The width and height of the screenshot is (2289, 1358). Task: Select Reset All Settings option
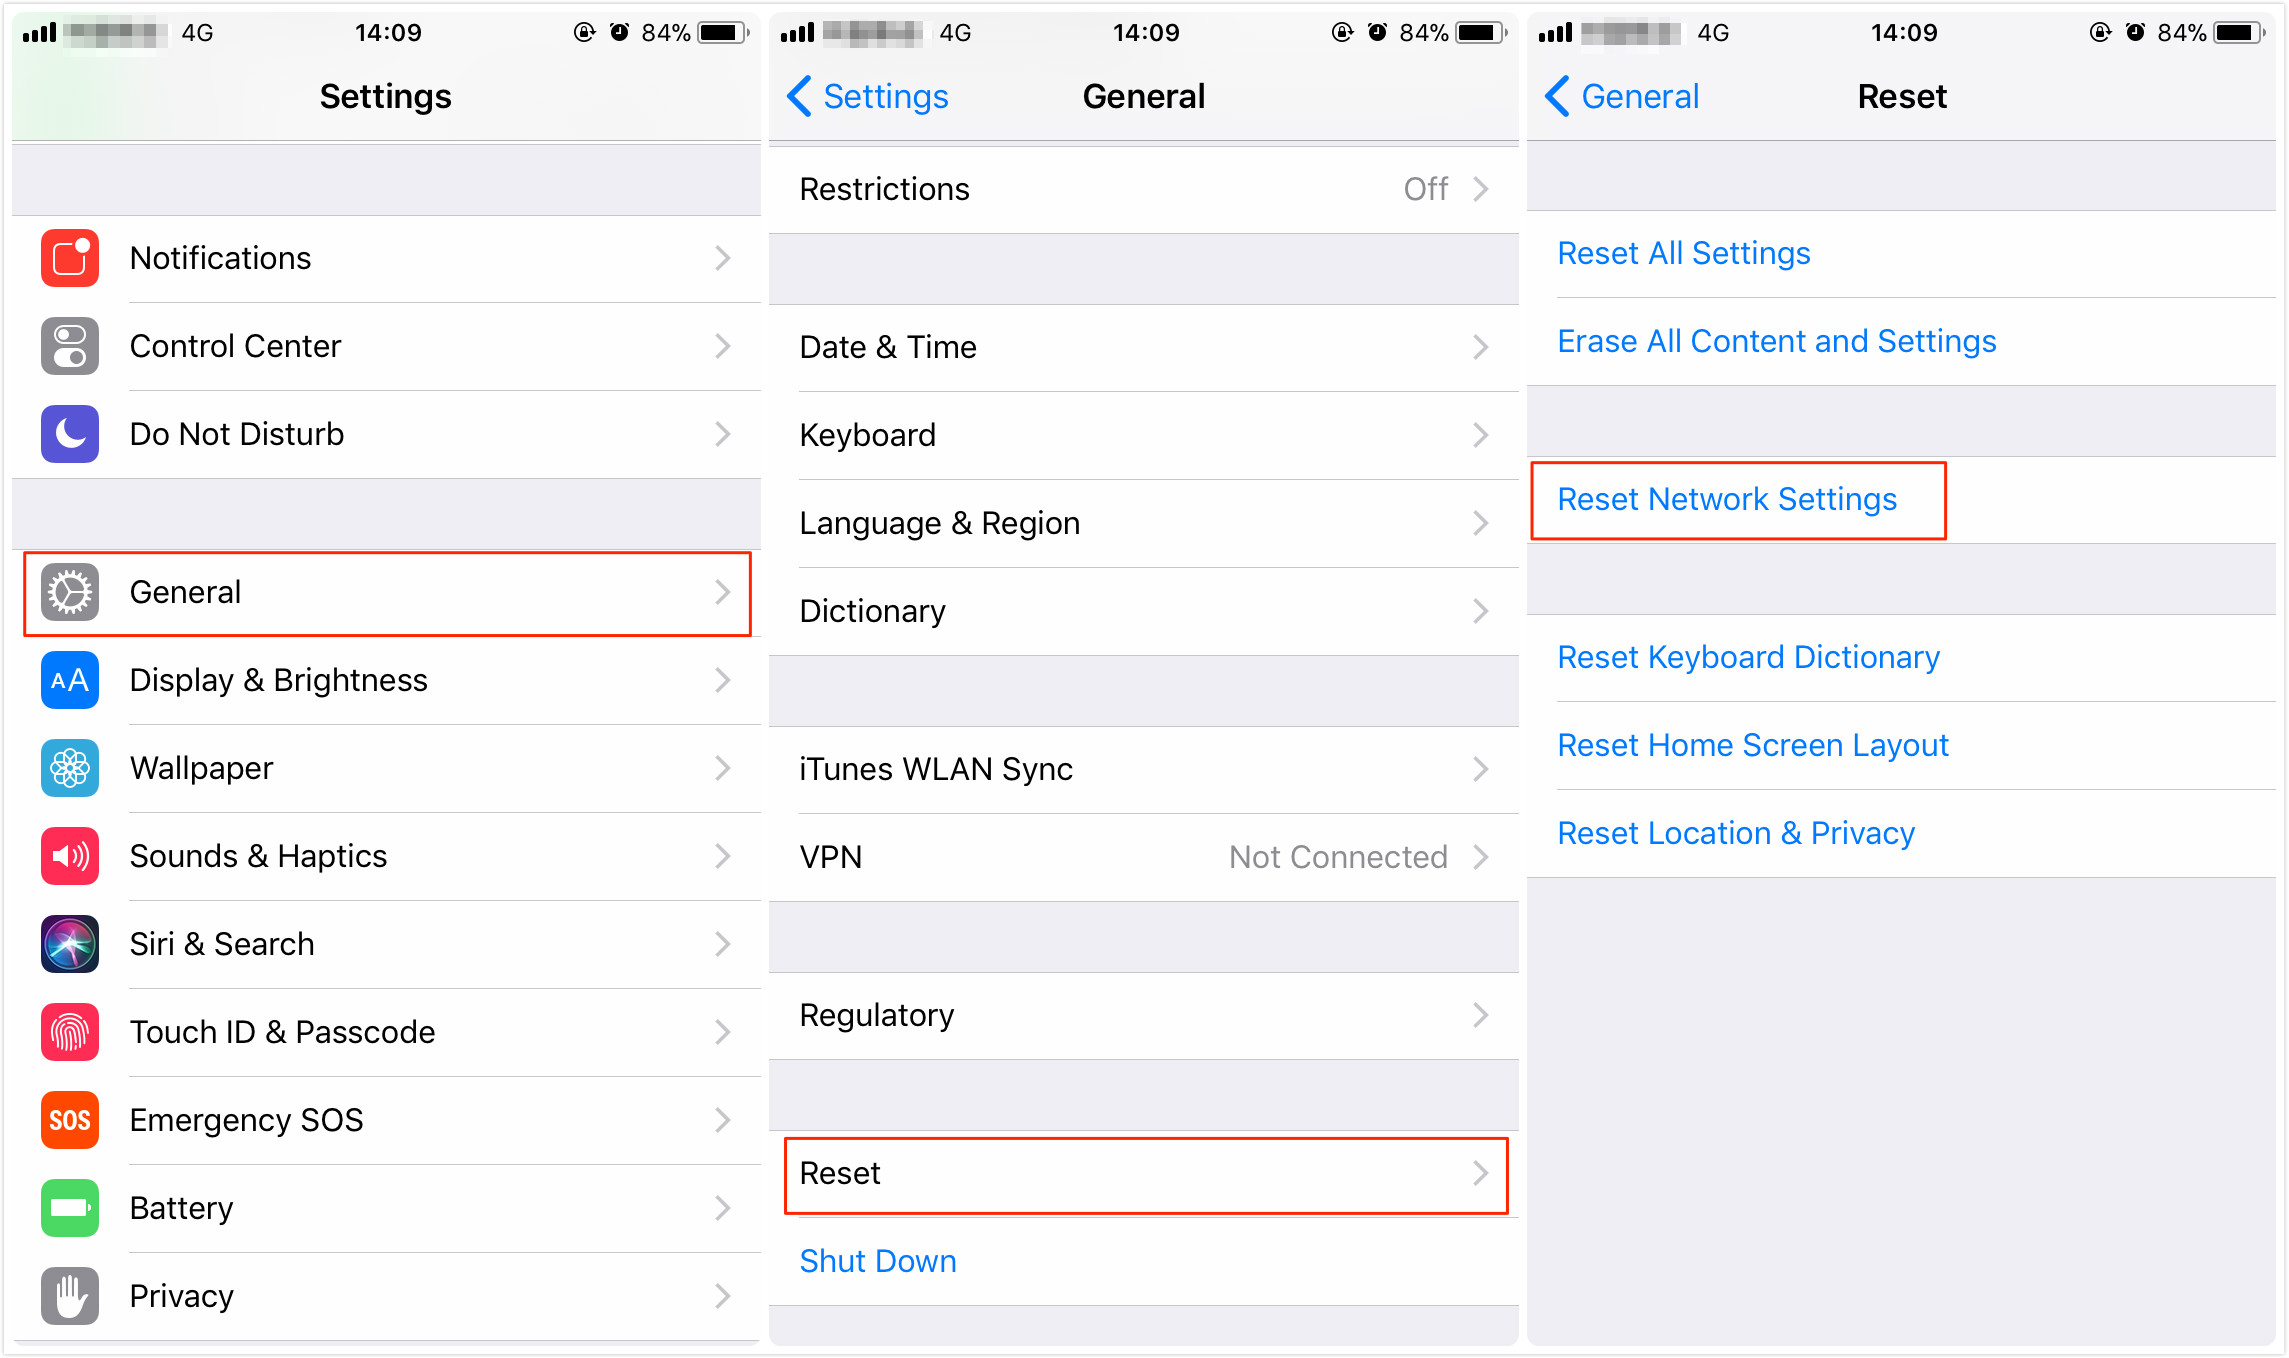tap(1689, 252)
